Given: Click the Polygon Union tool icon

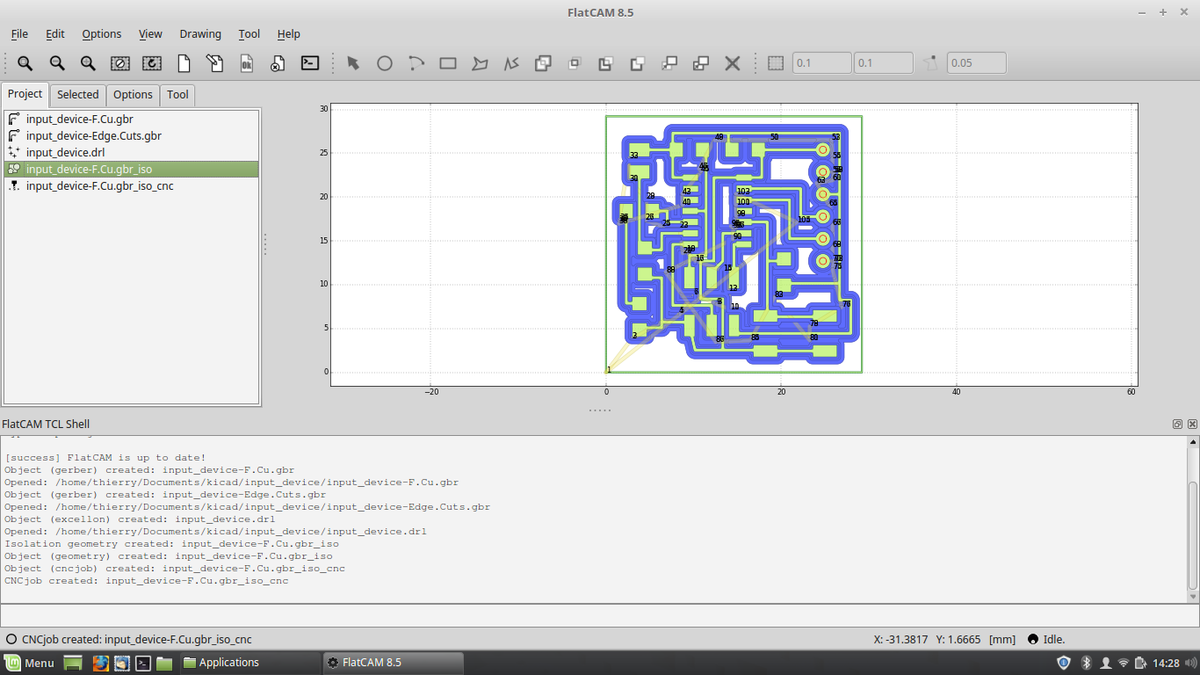Looking at the screenshot, I should pos(543,63).
